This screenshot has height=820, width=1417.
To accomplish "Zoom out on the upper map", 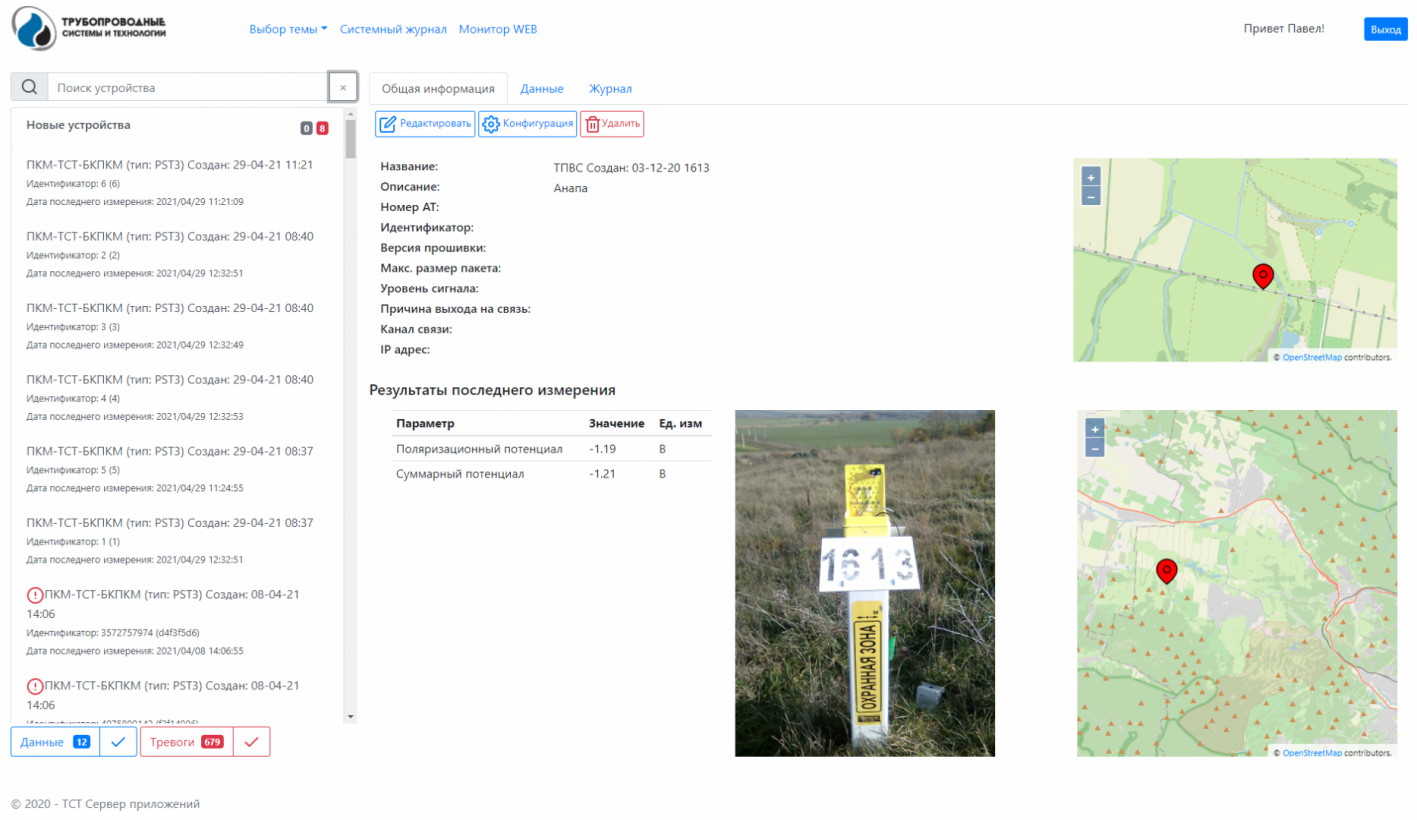I will click(x=1091, y=196).
